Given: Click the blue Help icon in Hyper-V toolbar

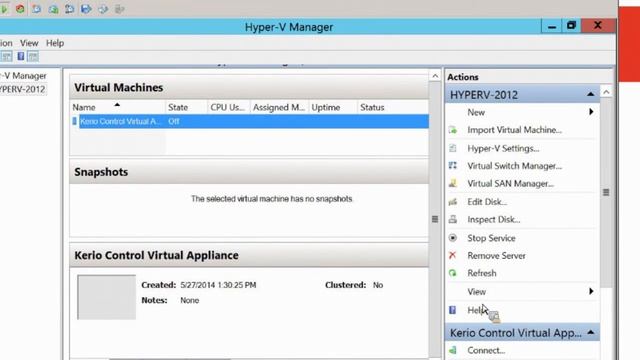Looking at the screenshot, I should pos(20,56).
